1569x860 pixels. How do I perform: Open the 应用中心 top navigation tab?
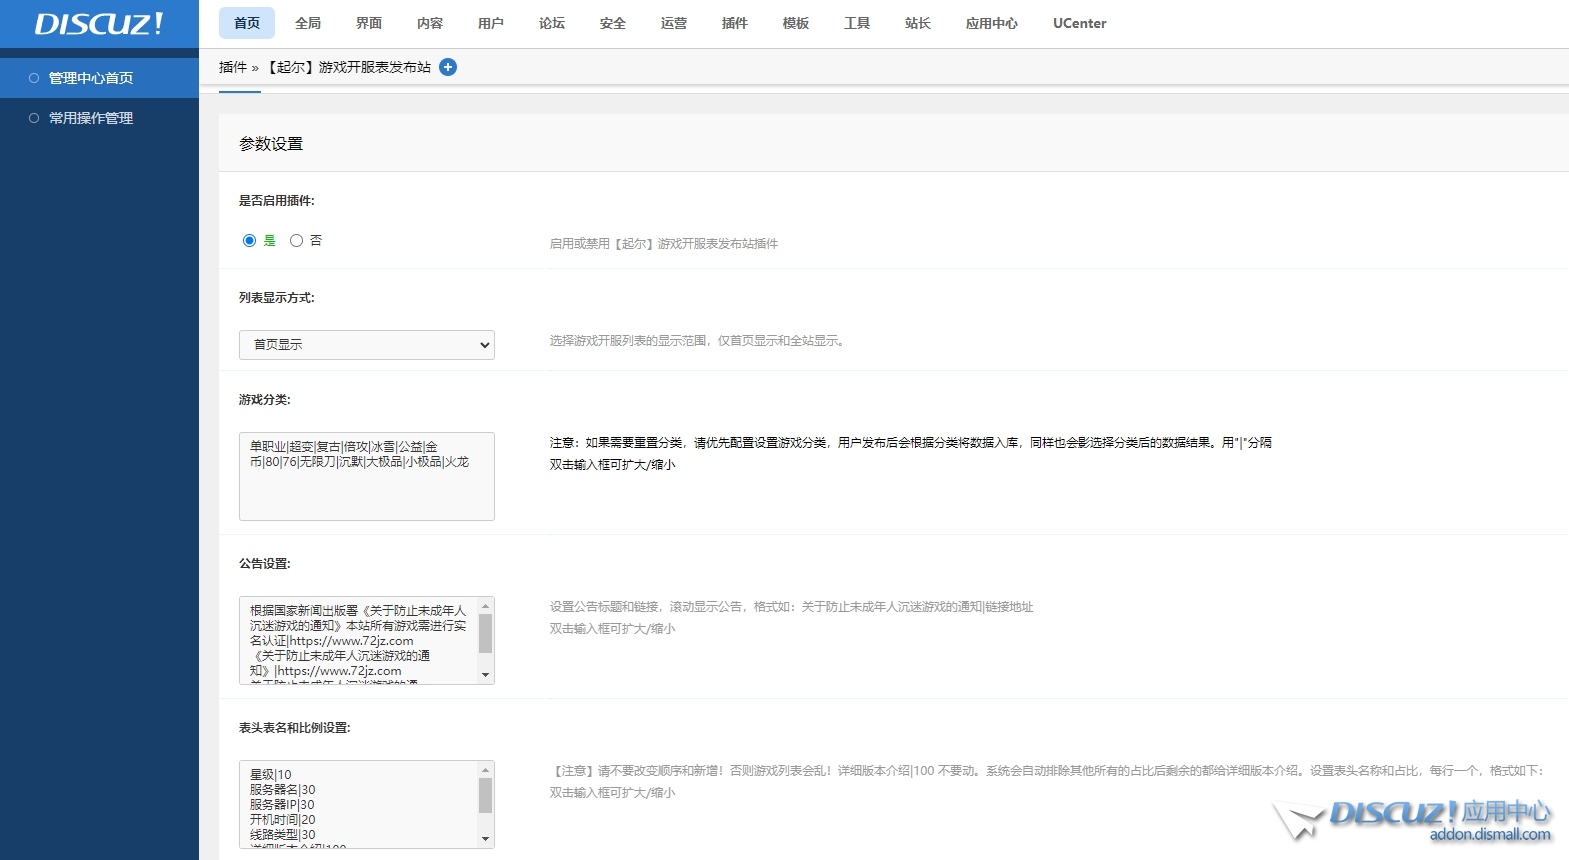pyautogui.click(x=992, y=23)
